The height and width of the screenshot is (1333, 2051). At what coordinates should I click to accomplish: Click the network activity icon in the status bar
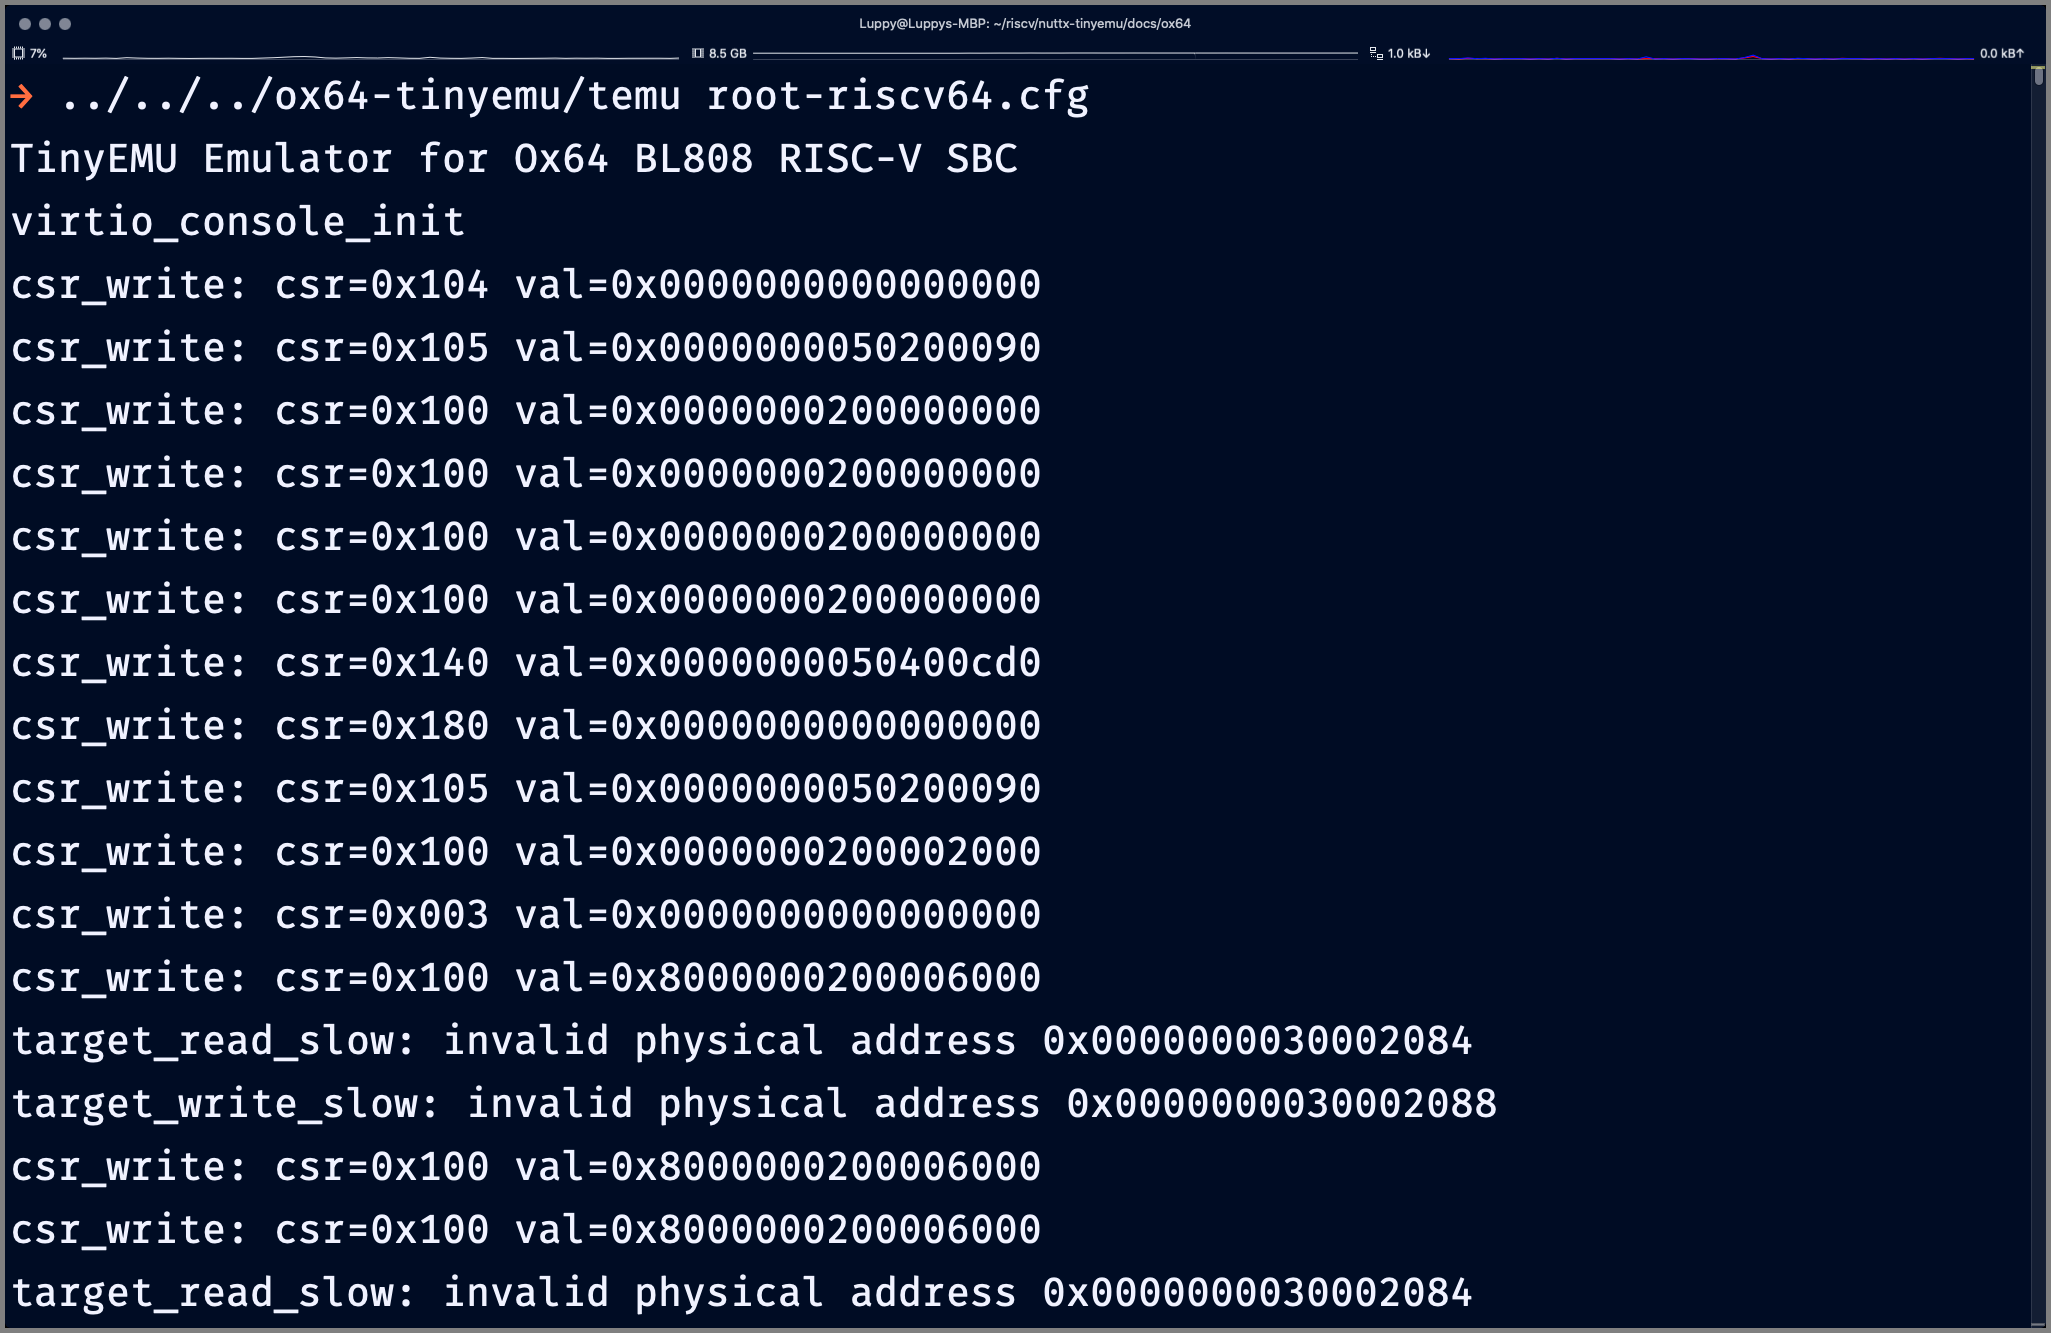1376,53
